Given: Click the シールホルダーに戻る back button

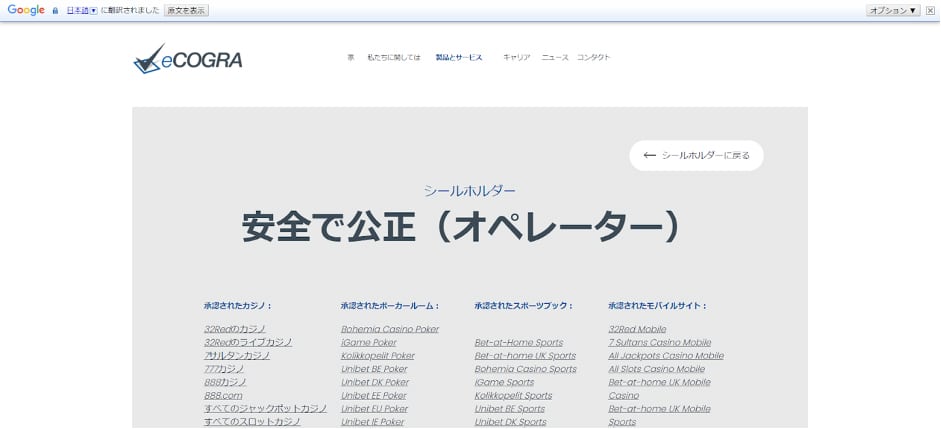Looking at the screenshot, I should 696,155.
